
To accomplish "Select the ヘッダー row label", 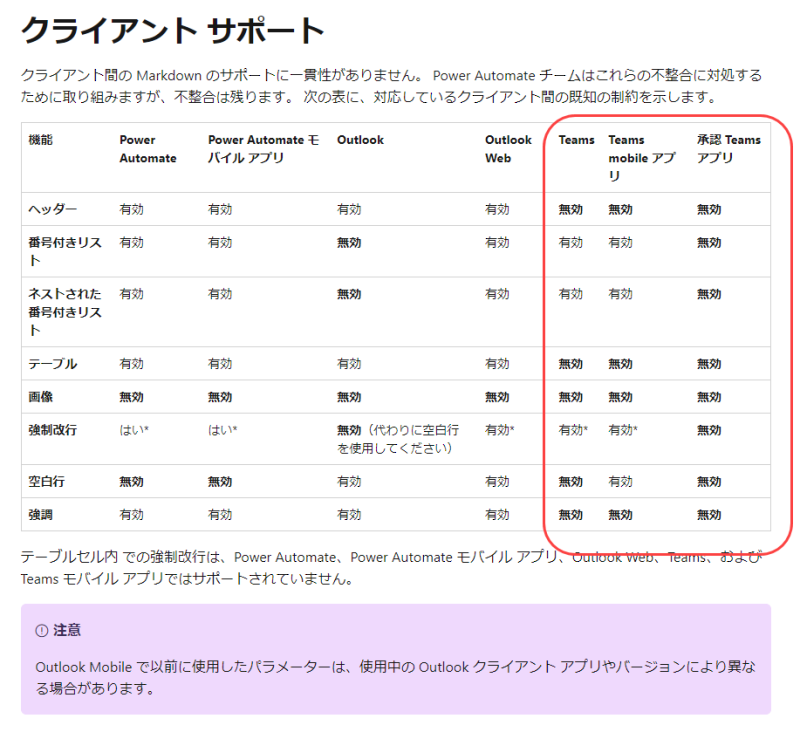I will click(x=53, y=209).
